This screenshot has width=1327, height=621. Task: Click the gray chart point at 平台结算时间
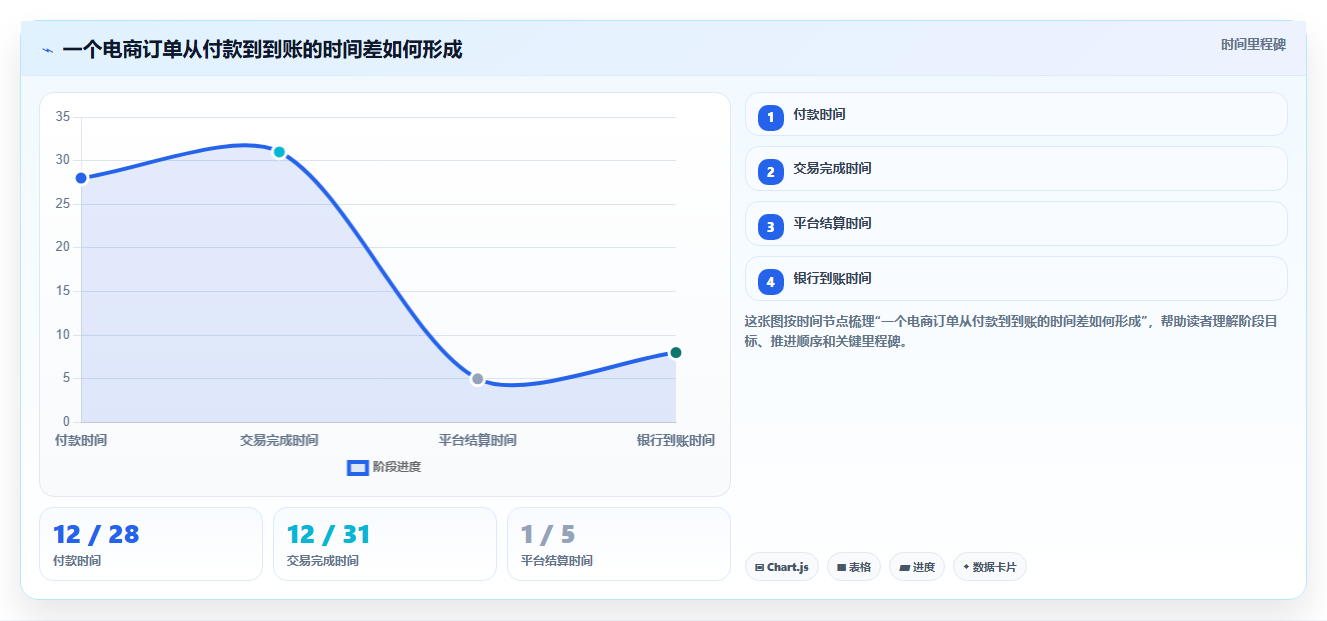[x=478, y=379]
